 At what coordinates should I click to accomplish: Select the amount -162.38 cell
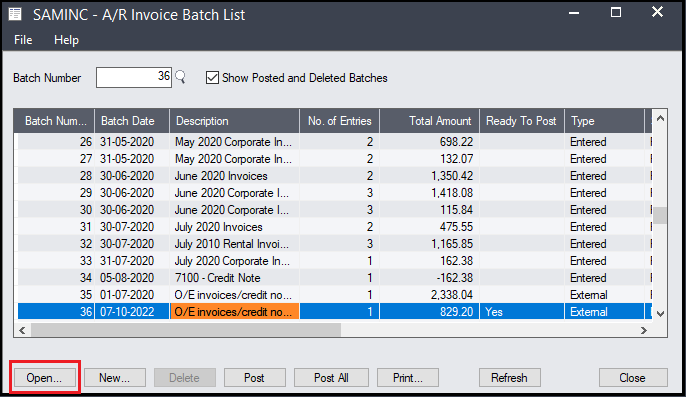(430, 278)
